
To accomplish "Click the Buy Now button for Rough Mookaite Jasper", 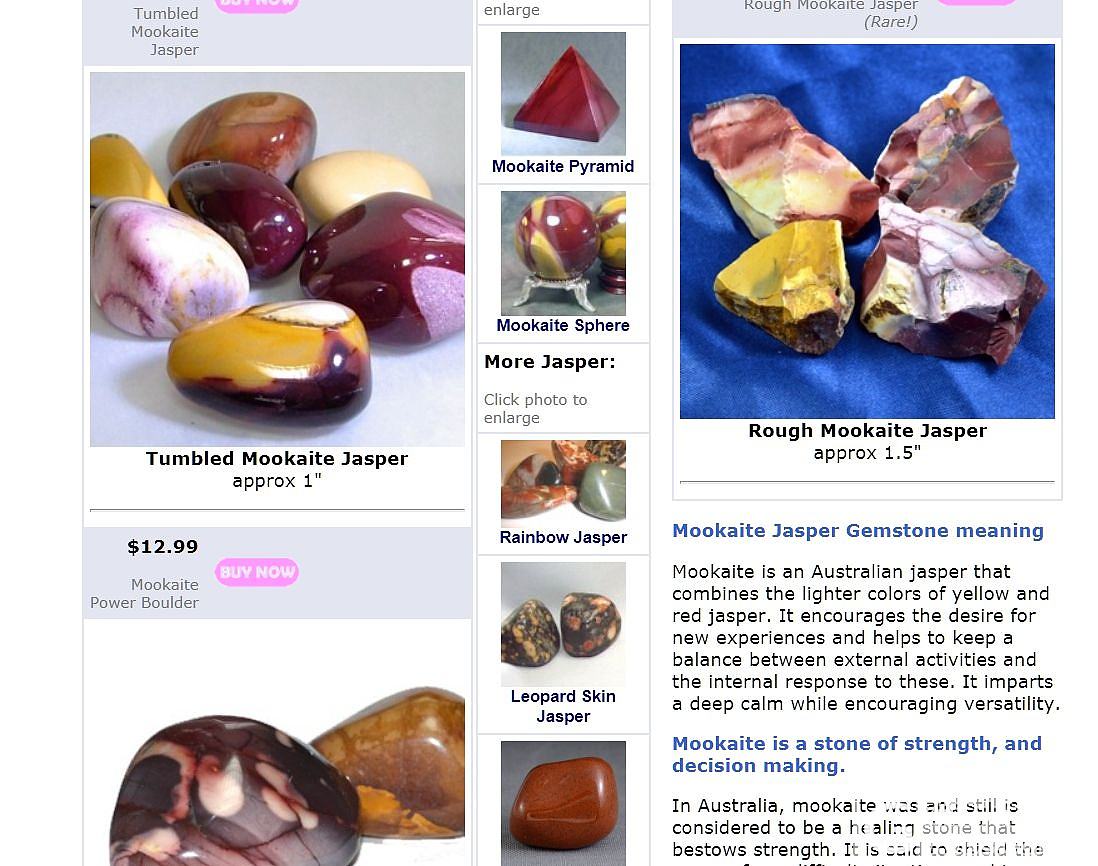I will coord(975,2).
